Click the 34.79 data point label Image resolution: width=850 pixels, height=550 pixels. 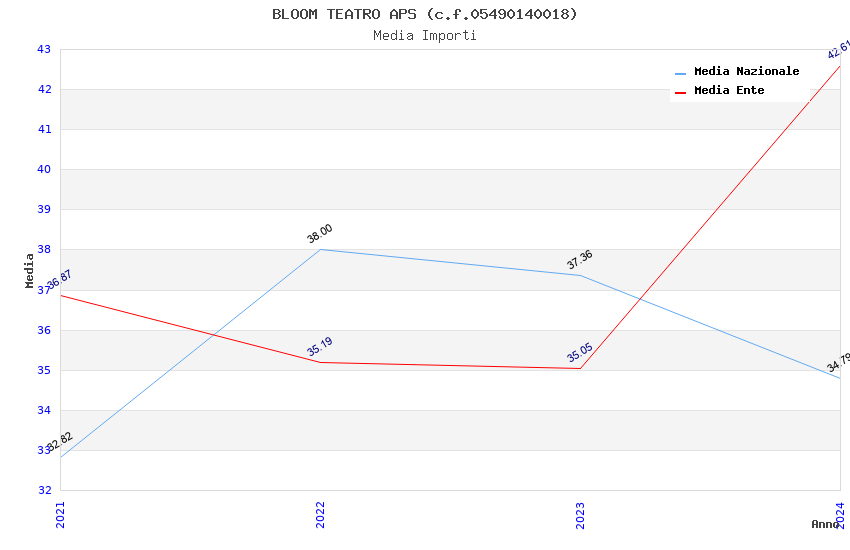(x=838, y=362)
